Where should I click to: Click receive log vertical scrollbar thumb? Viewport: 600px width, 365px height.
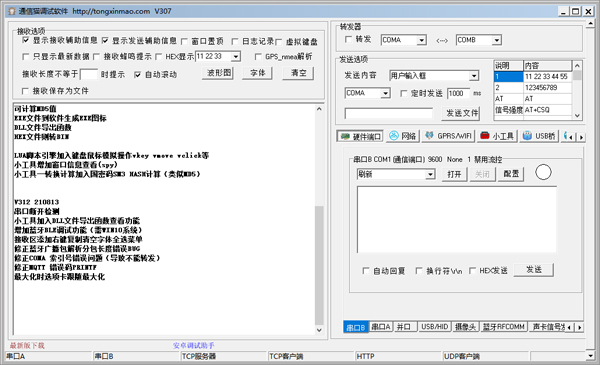[319, 265]
